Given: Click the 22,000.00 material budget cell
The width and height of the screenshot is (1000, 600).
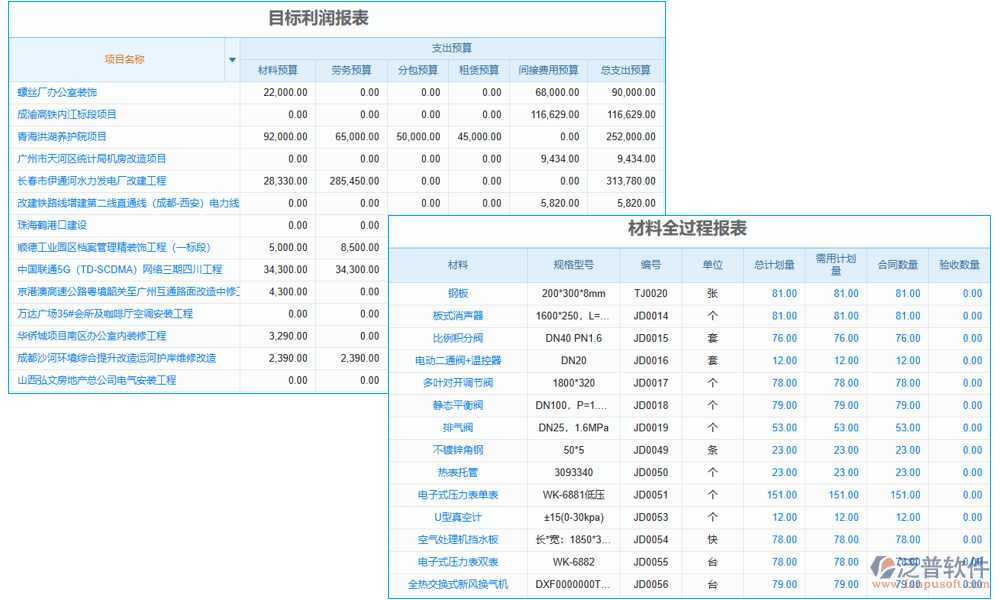Looking at the screenshot, I should 287,92.
